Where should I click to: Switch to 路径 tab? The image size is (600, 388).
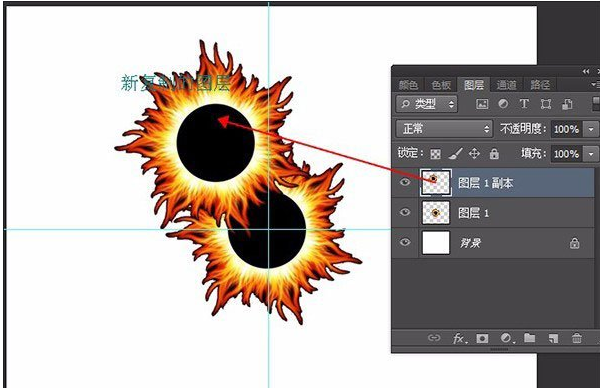click(x=540, y=85)
